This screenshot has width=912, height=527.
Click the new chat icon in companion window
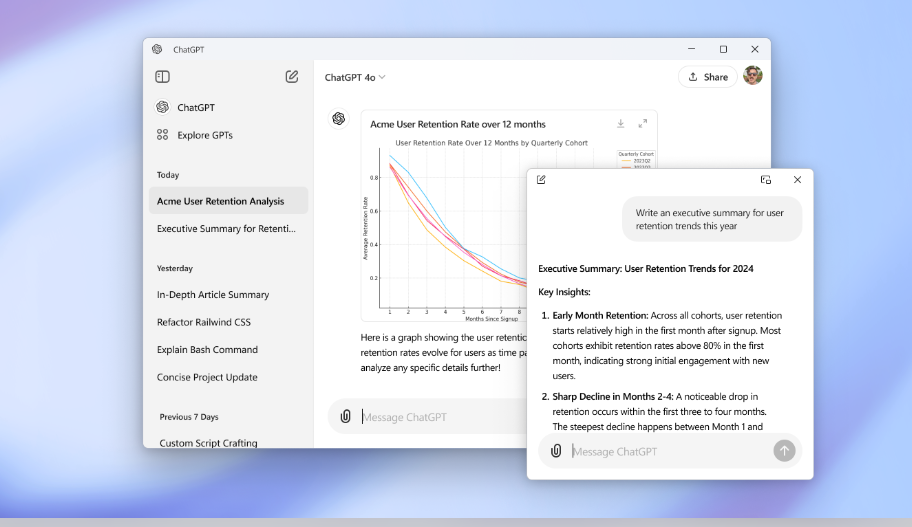click(541, 180)
